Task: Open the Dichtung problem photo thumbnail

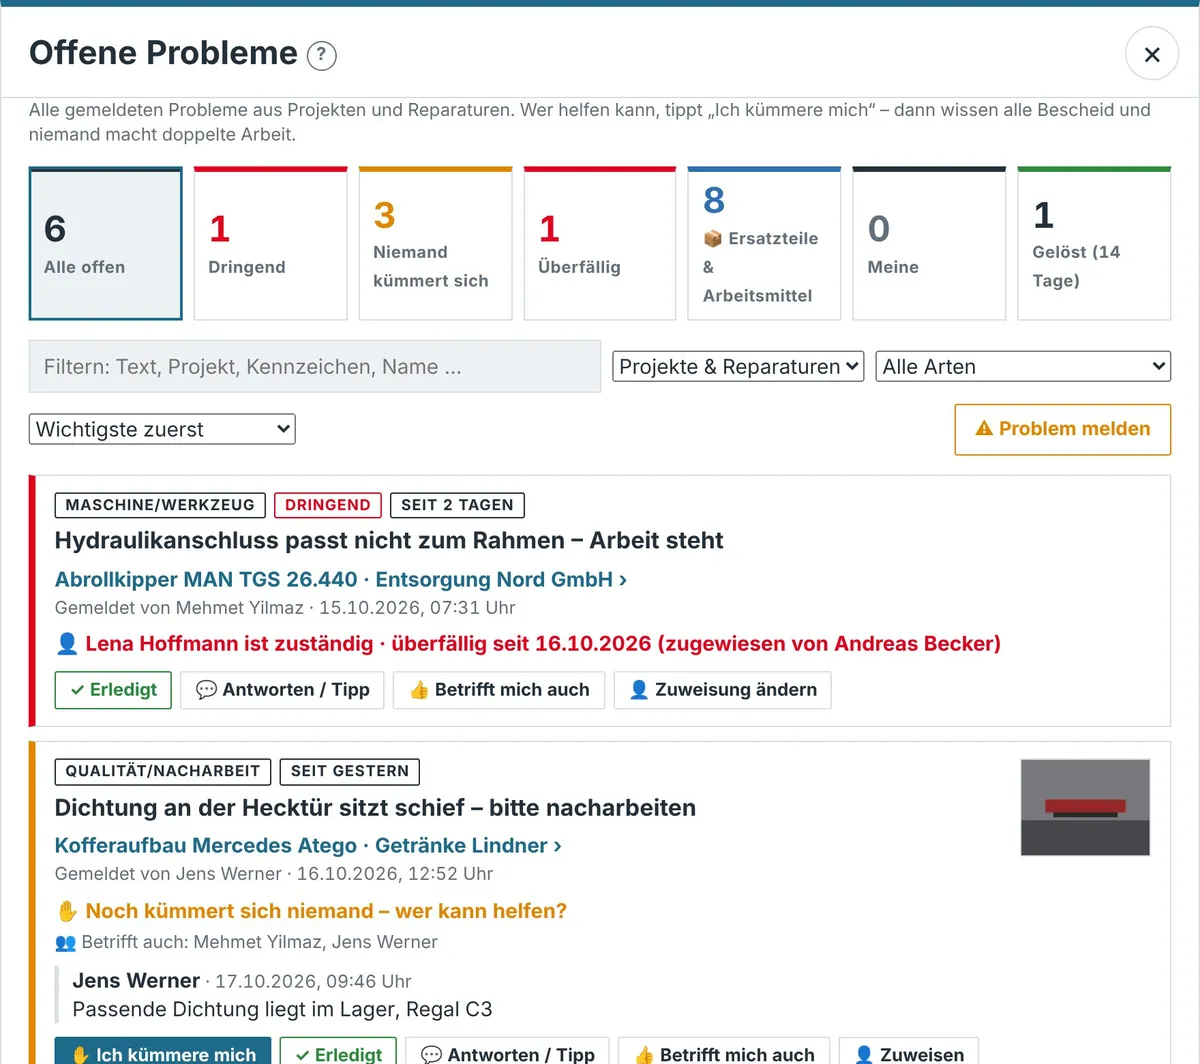Action: click(1085, 807)
